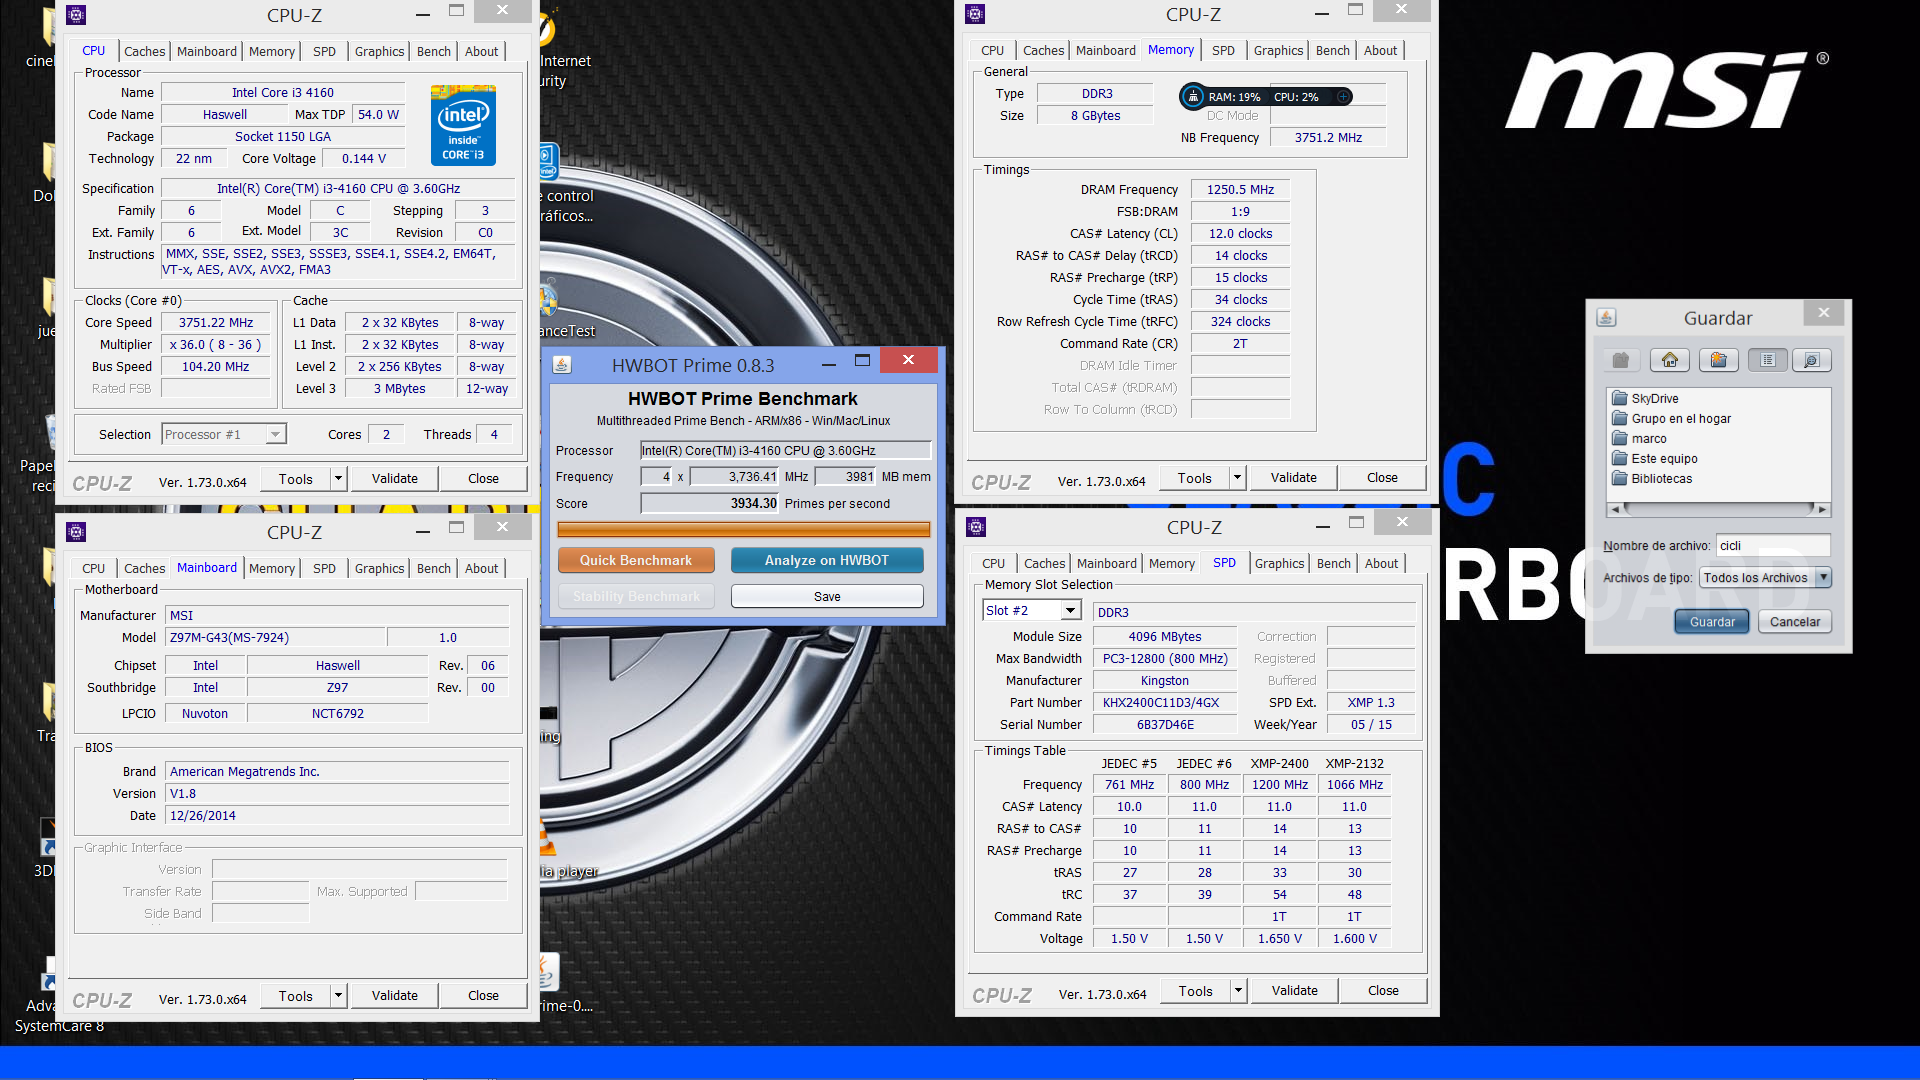Image resolution: width=1920 pixels, height=1080 pixels.
Task: Open Memory tab in the Mainboard CPU-Z window
Action: tap(272, 568)
